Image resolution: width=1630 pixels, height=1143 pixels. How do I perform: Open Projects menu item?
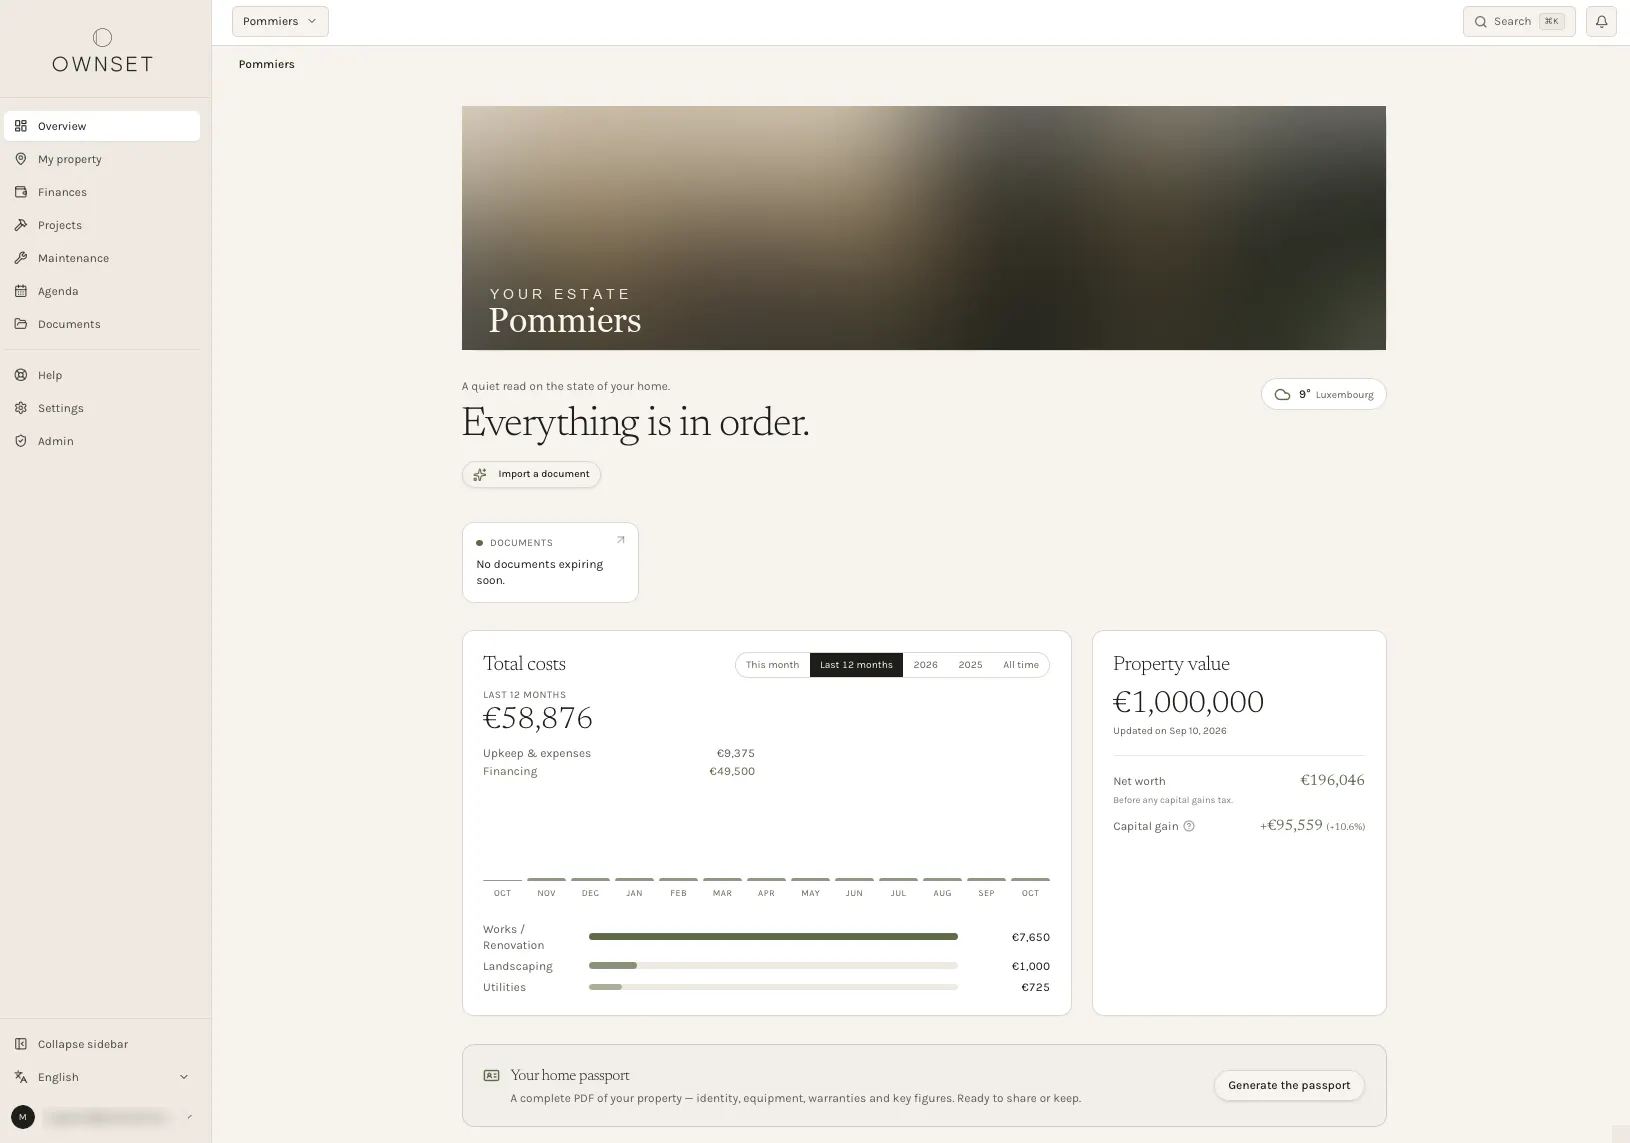coord(102,225)
